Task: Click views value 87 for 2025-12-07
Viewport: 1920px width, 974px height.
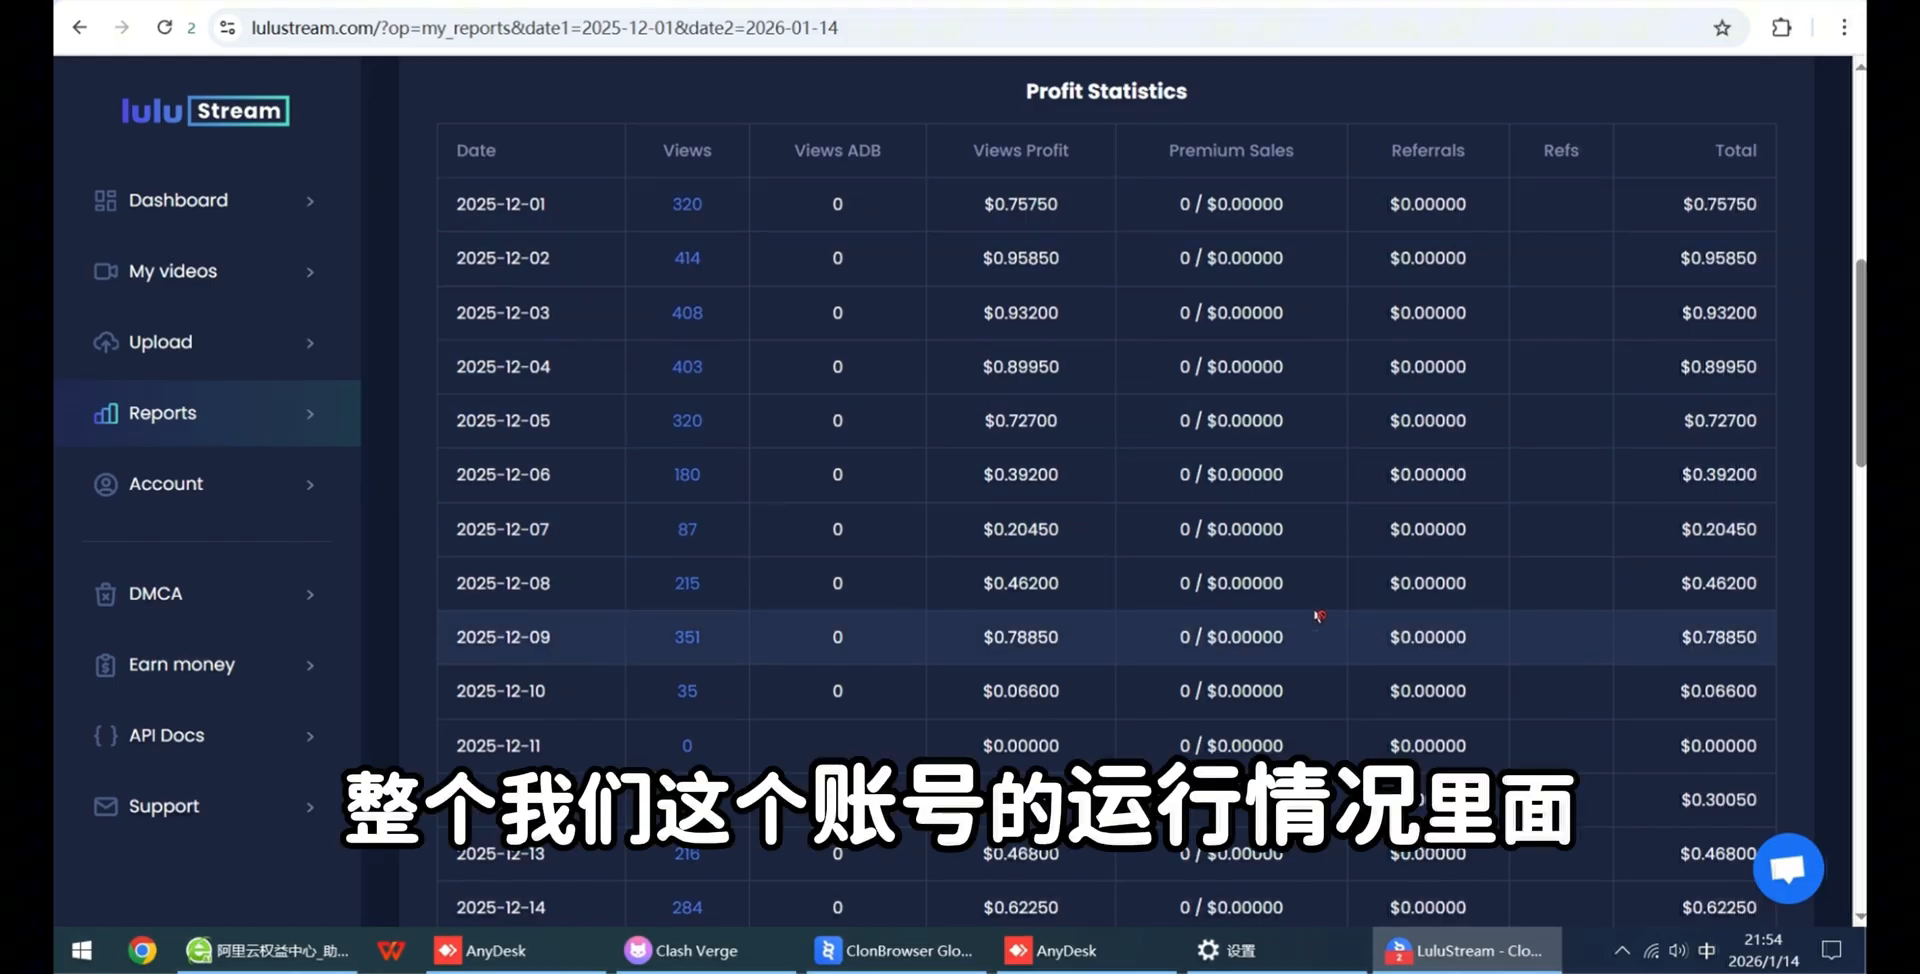Action: tap(687, 529)
